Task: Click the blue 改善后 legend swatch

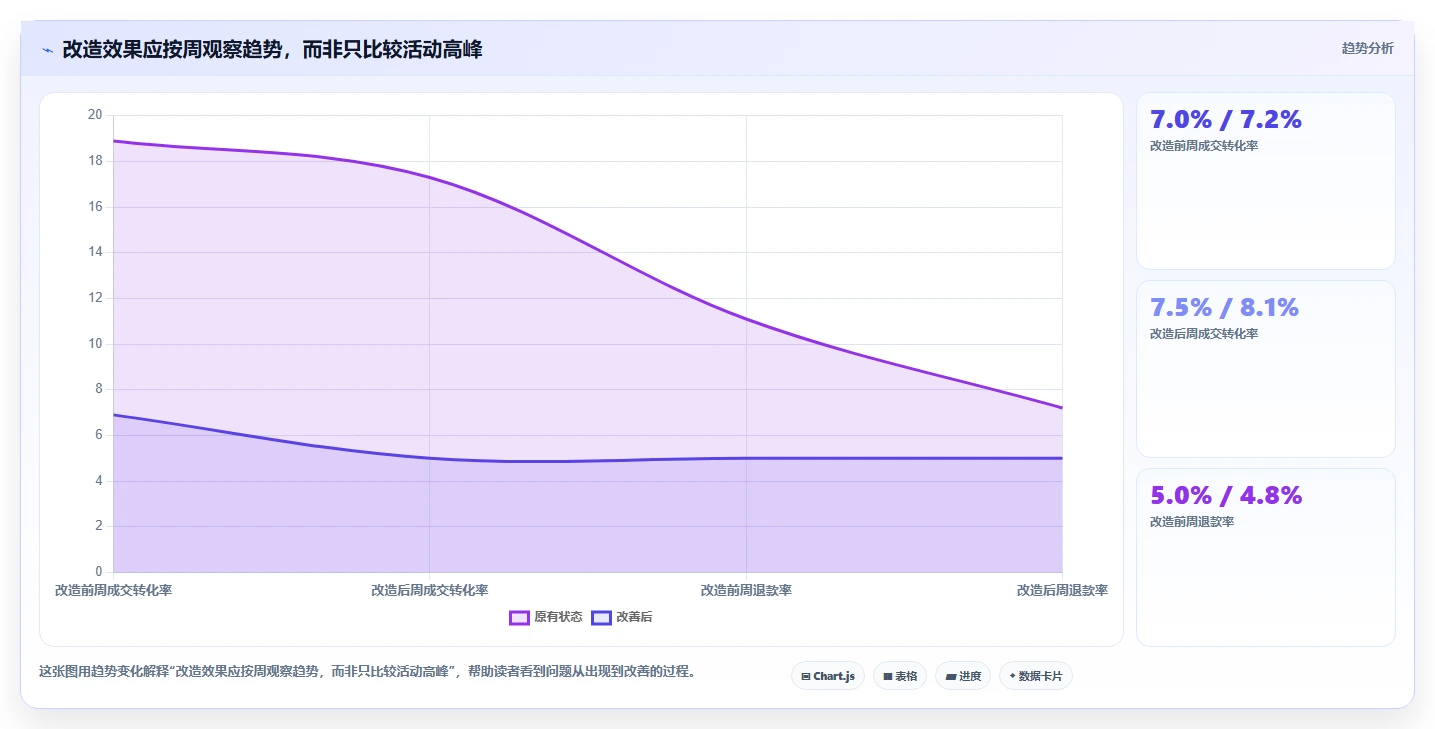Action: coord(601,617)
